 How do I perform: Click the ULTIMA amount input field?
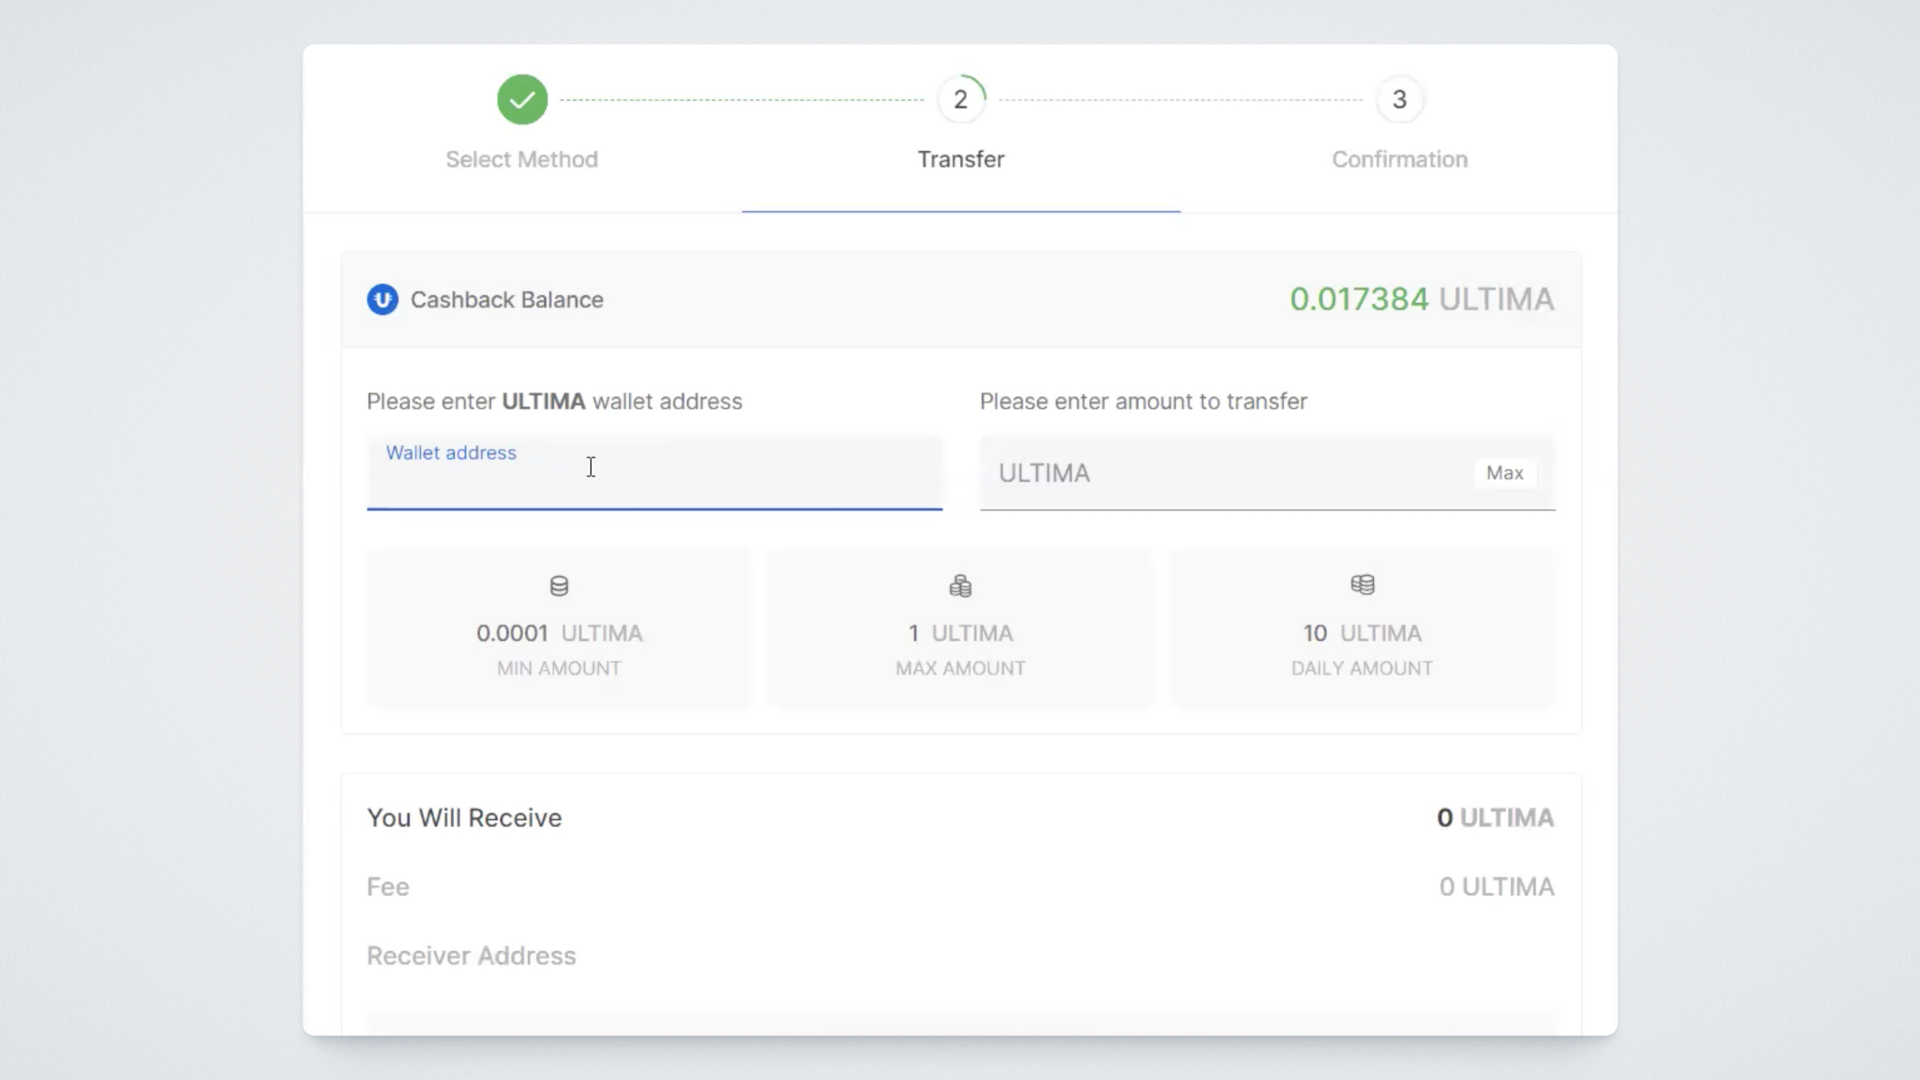coord(1225,473)
